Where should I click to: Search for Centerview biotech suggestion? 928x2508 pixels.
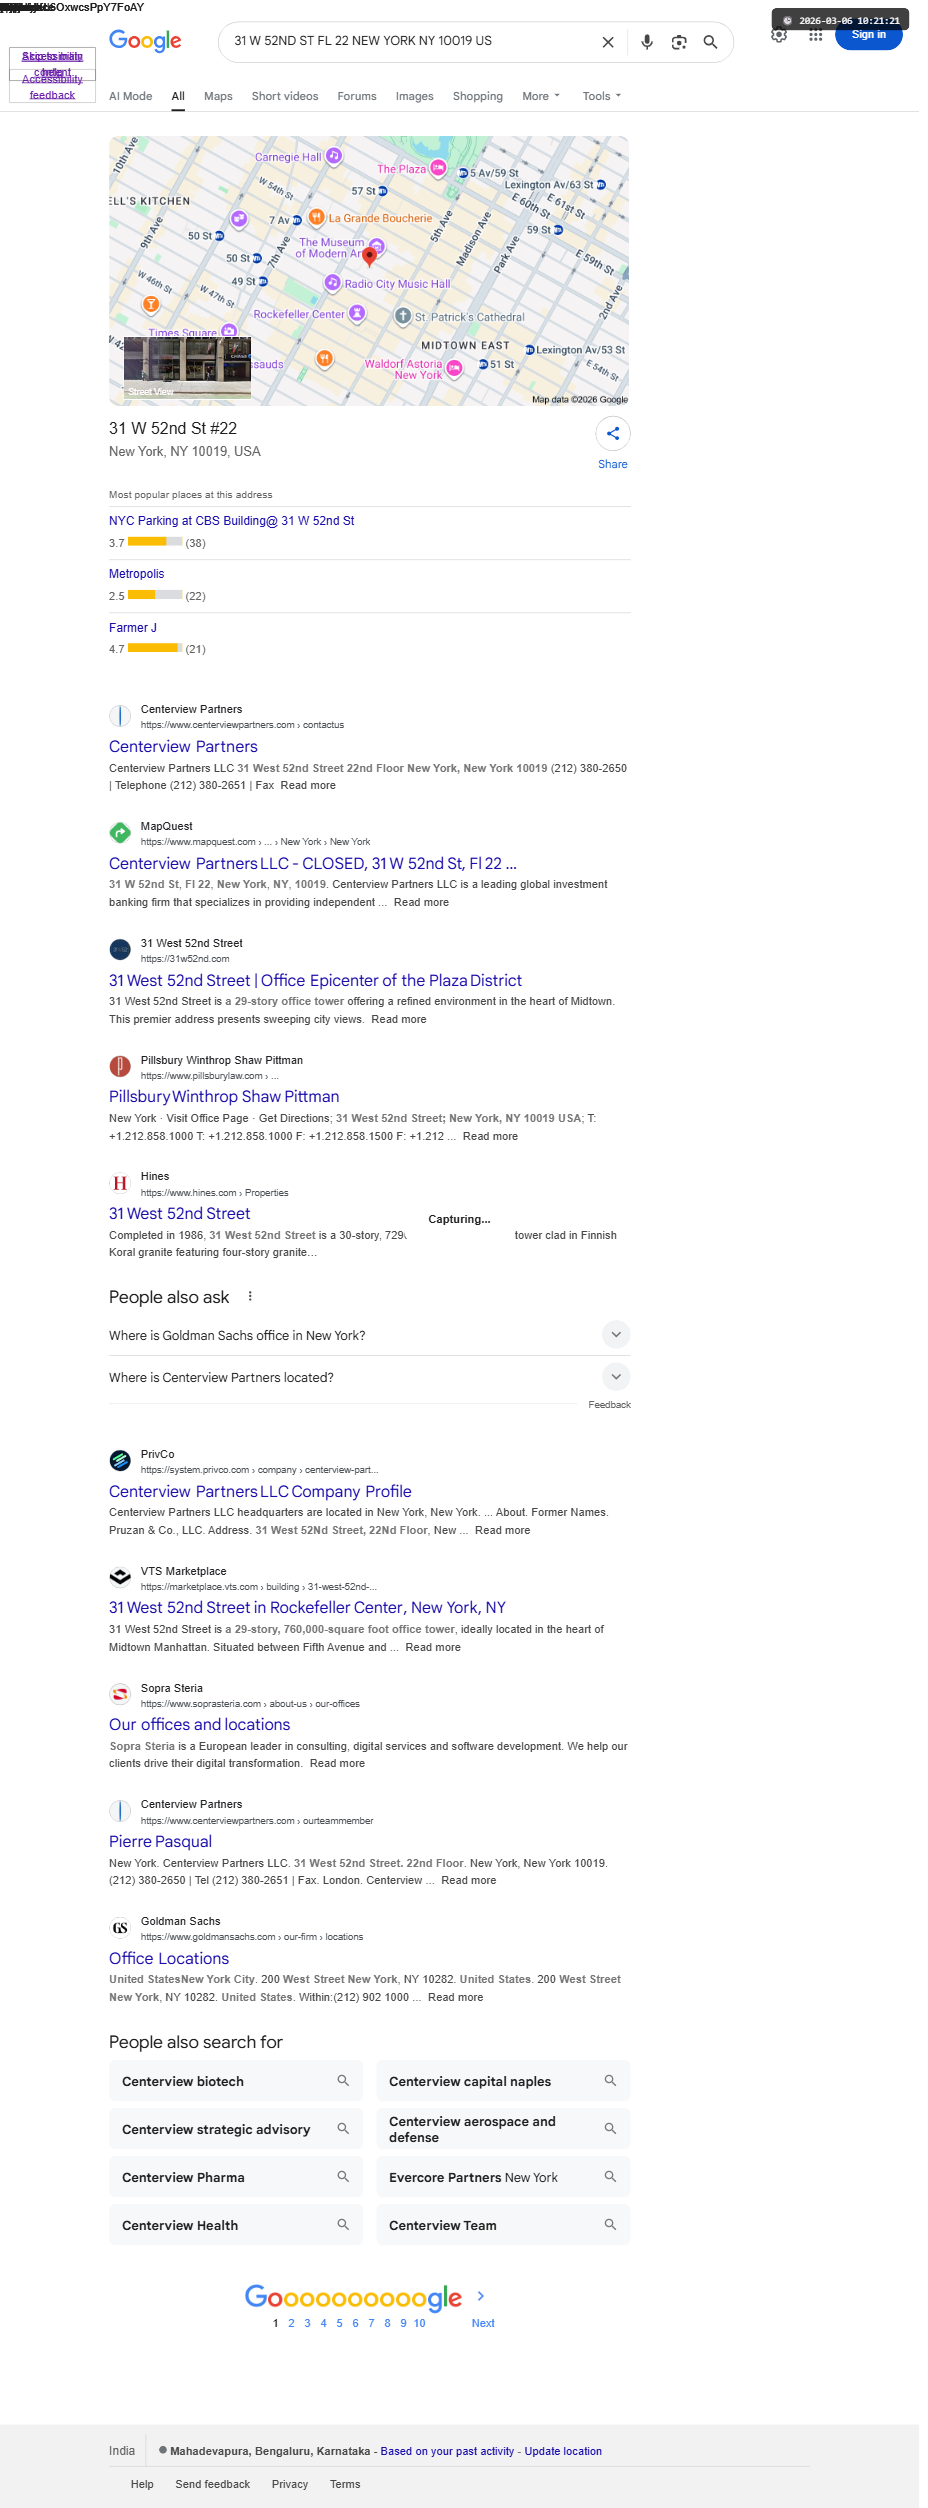pyautogui.click(x=235, y=2081)
